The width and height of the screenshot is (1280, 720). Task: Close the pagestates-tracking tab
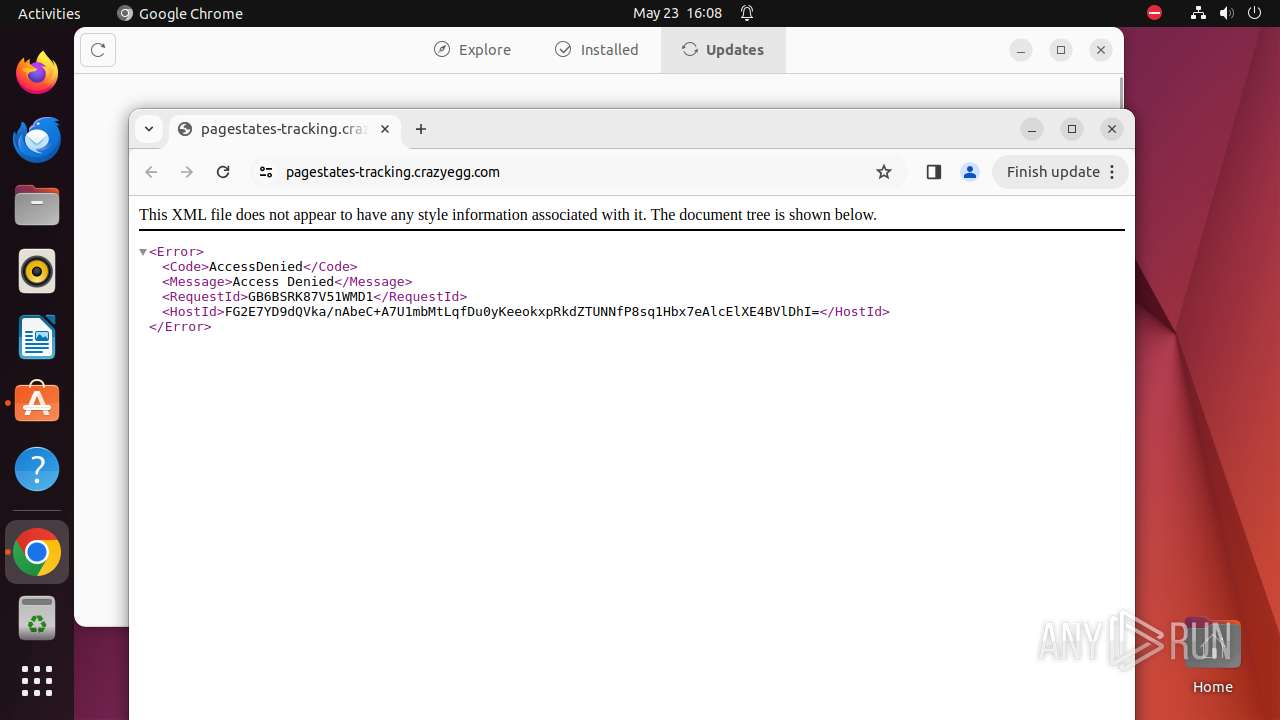point(385,129)
